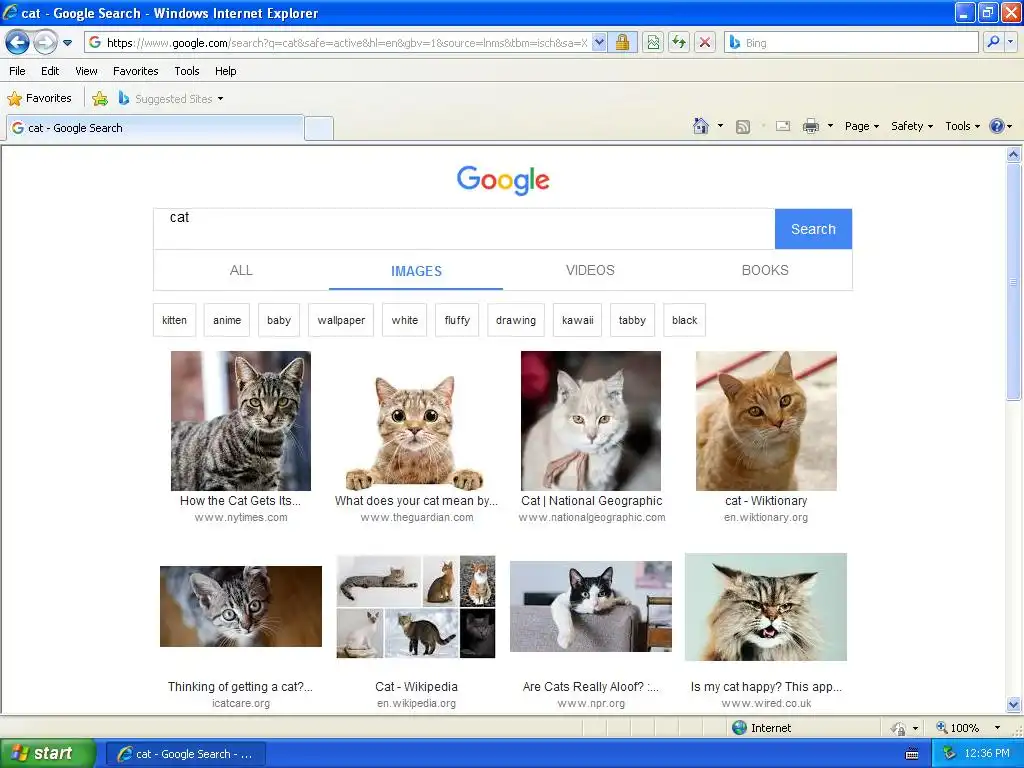This screenshot has height=768, width=1024.
Task: Click the wallpaper suggestion chip
Action: click(x=341, y=320)
